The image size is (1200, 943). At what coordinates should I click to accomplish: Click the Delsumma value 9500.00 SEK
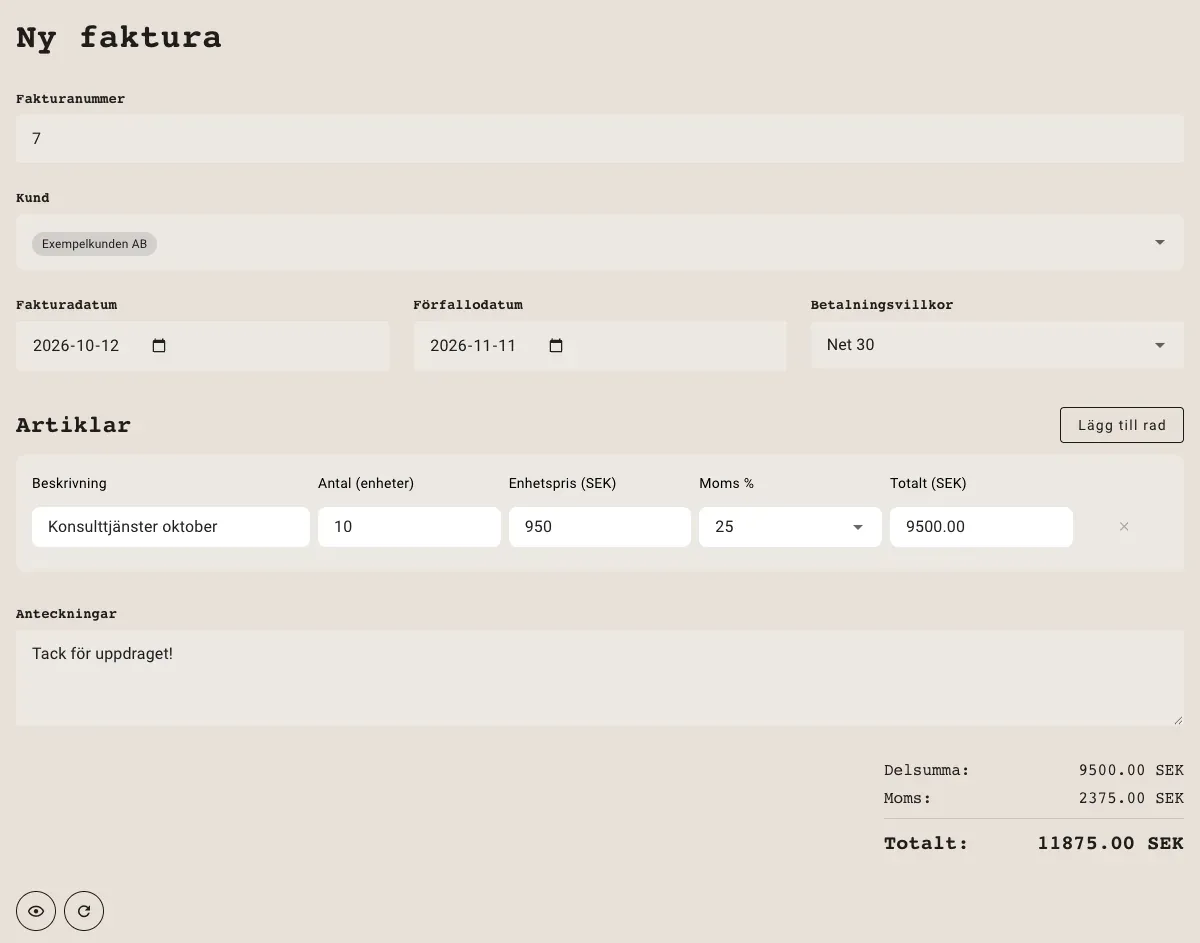tap(1131, 770)
